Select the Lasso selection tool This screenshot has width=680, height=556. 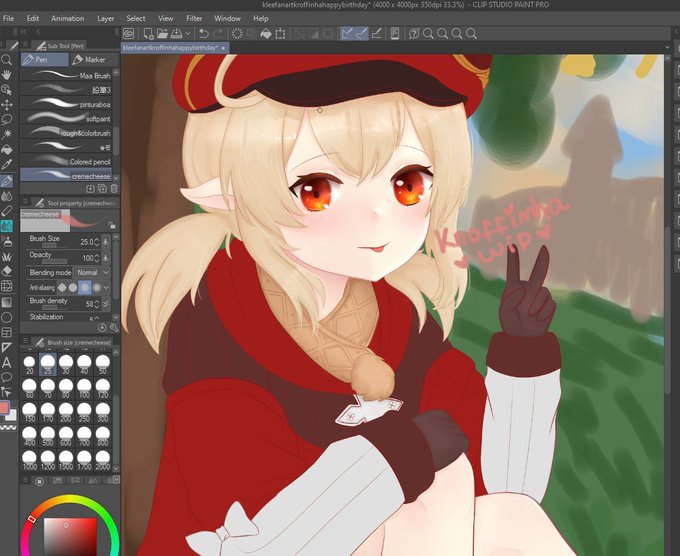coord(7,119)
